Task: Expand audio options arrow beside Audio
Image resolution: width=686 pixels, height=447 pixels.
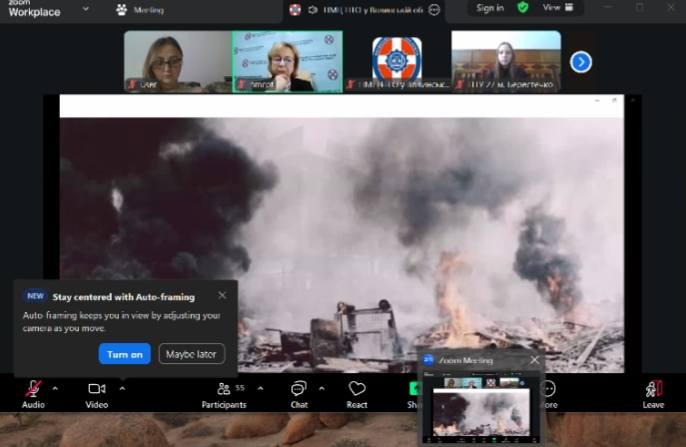Action: coord(55,388)
